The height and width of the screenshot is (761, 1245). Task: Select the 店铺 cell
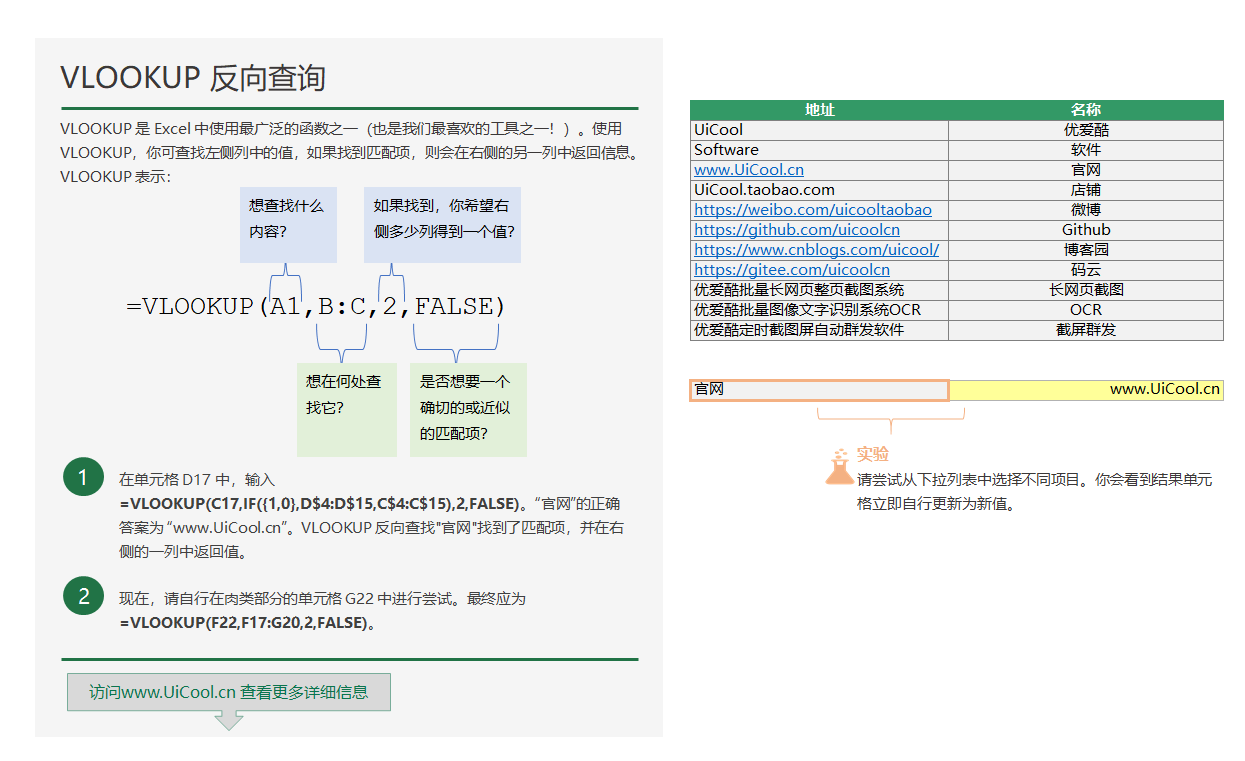[1086, 190]
